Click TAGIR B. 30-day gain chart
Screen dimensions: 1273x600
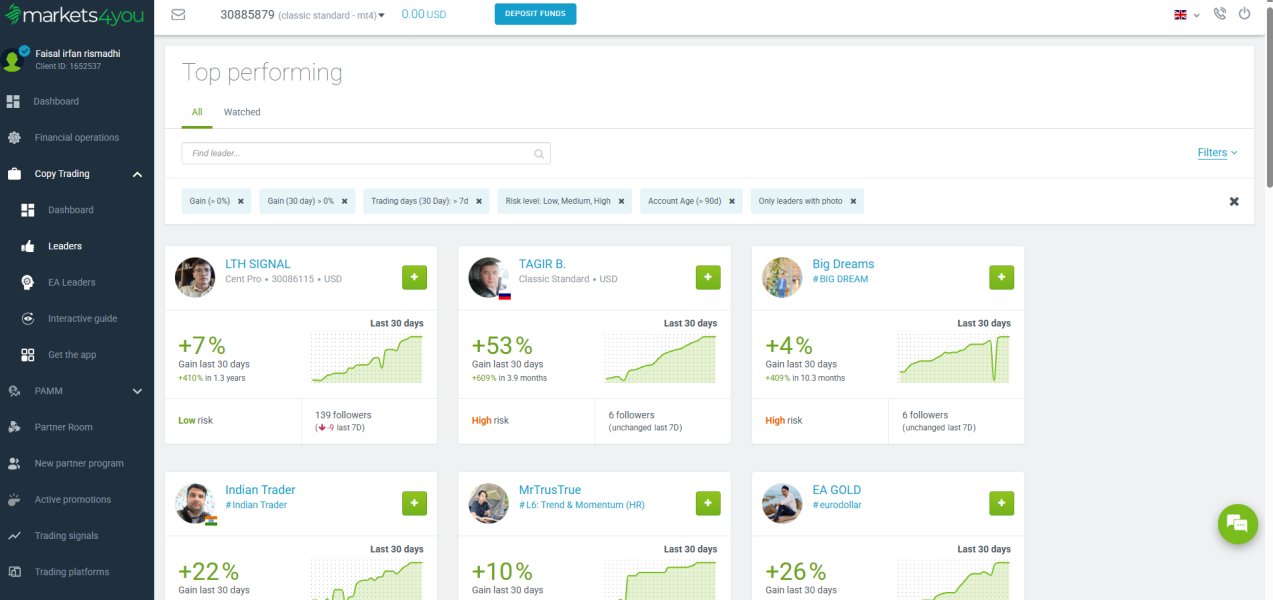click(x=660, y=358)
